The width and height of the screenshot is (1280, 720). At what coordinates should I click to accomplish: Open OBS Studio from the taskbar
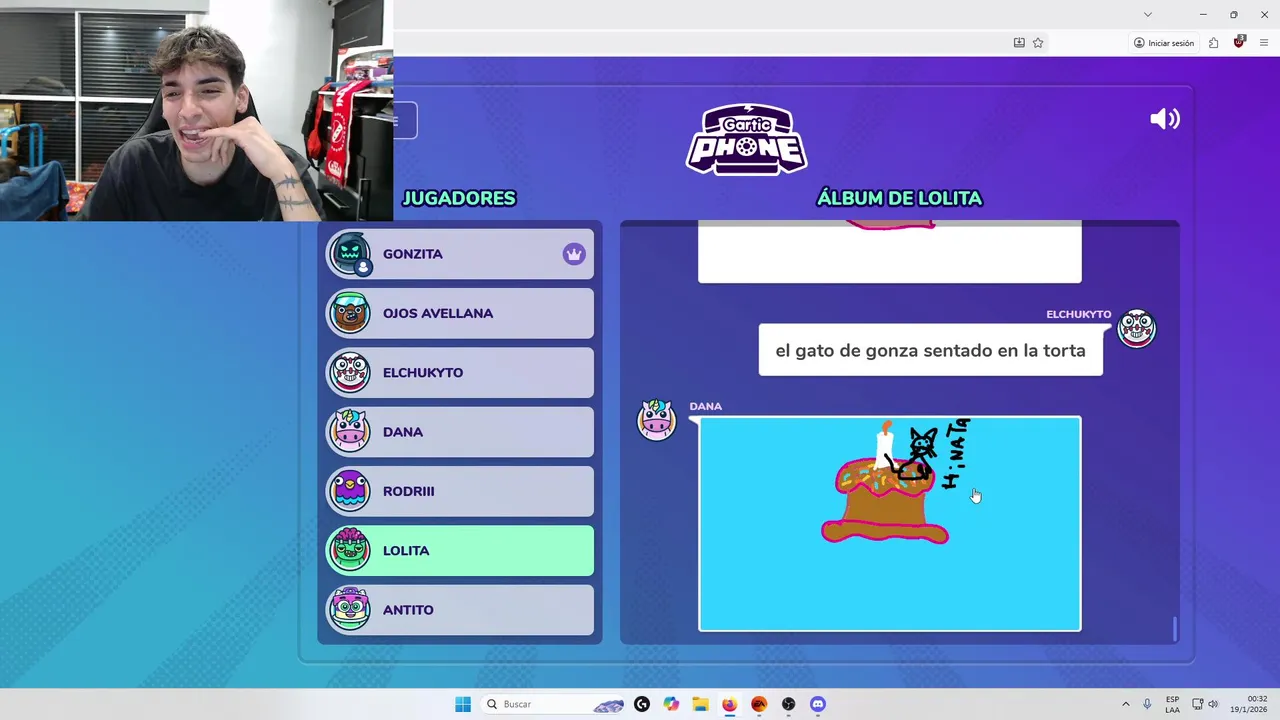pyautogui.click(x=788, y=704)
